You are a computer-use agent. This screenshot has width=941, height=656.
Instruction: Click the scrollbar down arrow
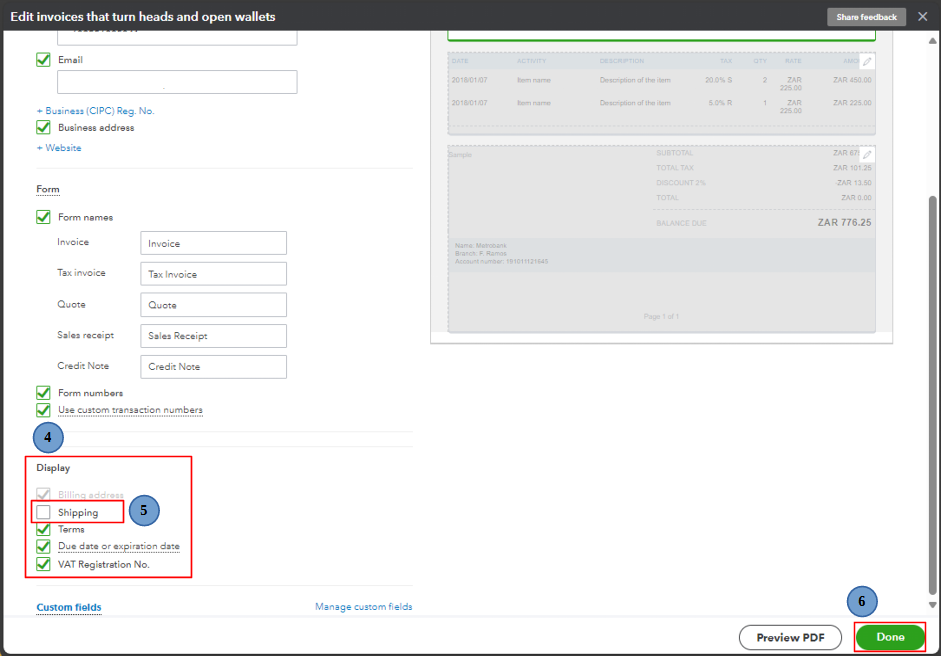tap(932, 605)
